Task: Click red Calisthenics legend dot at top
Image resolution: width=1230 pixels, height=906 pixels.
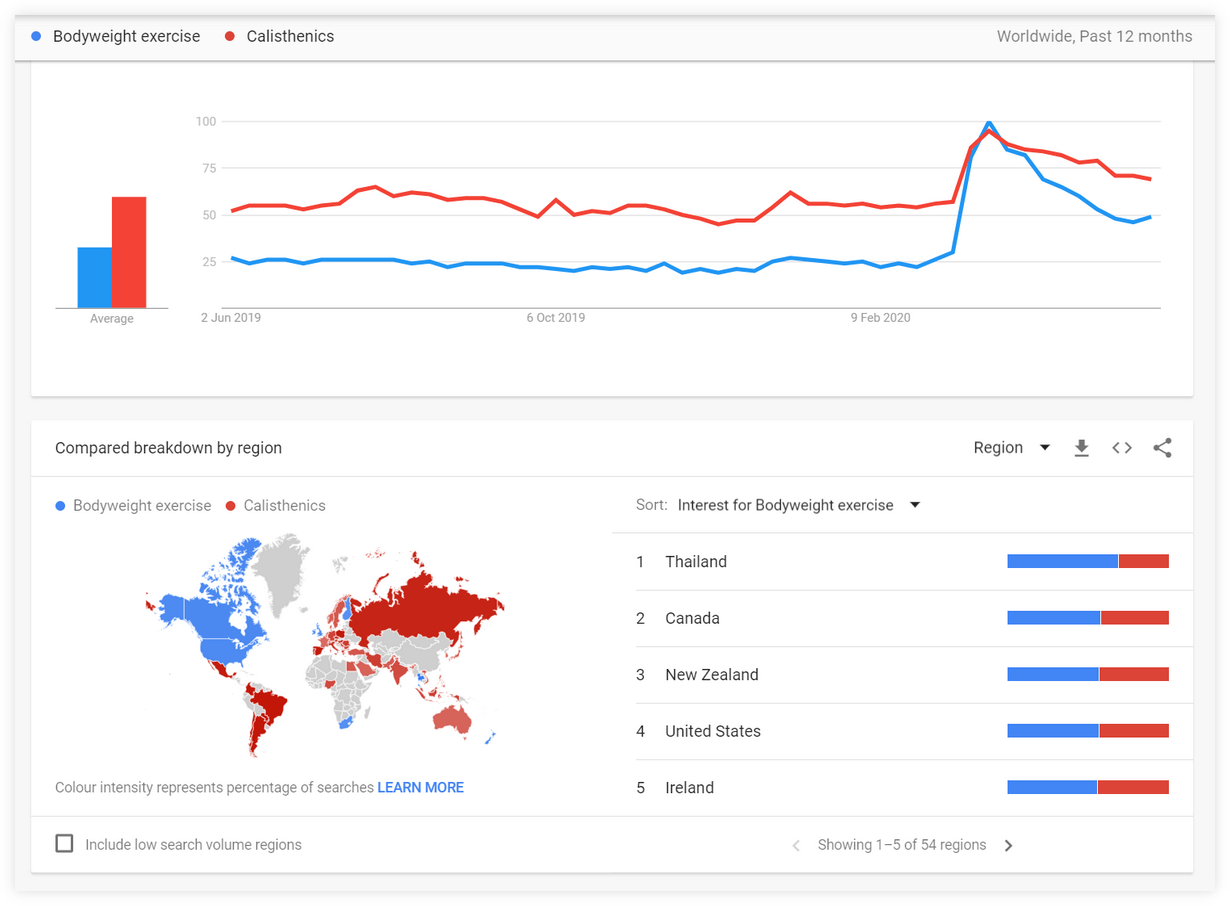Action: click(230, 36)
